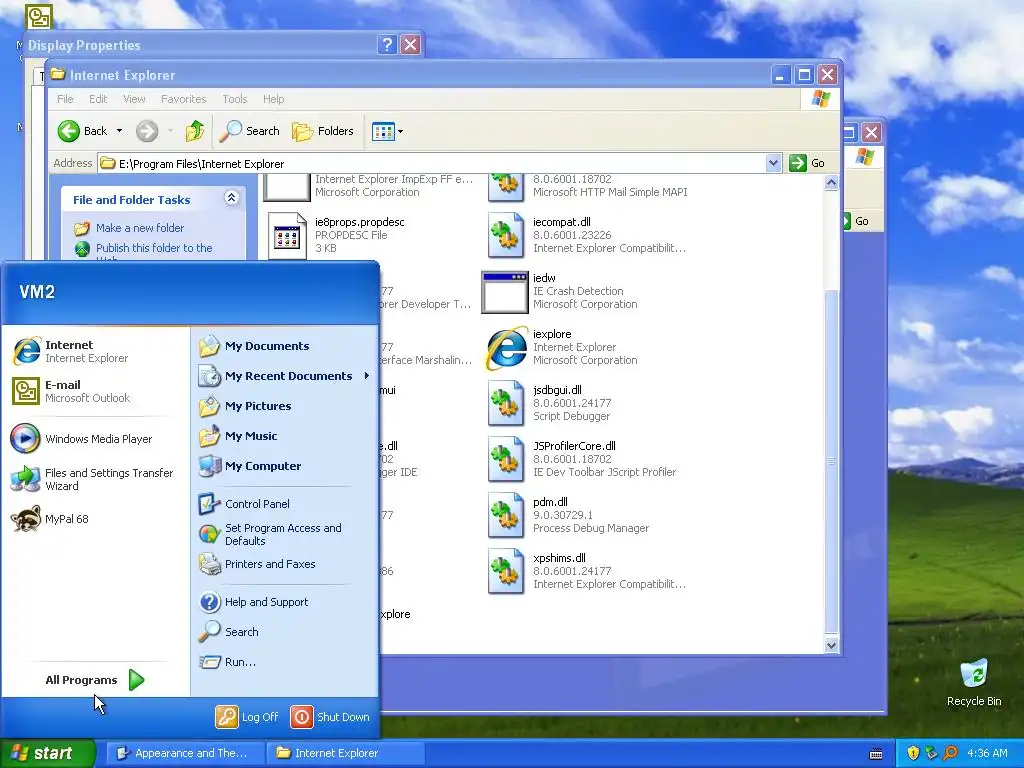Viewport: 1024px width, 768px height.
Task: Click the Search toolbar button
Action: 249,131
